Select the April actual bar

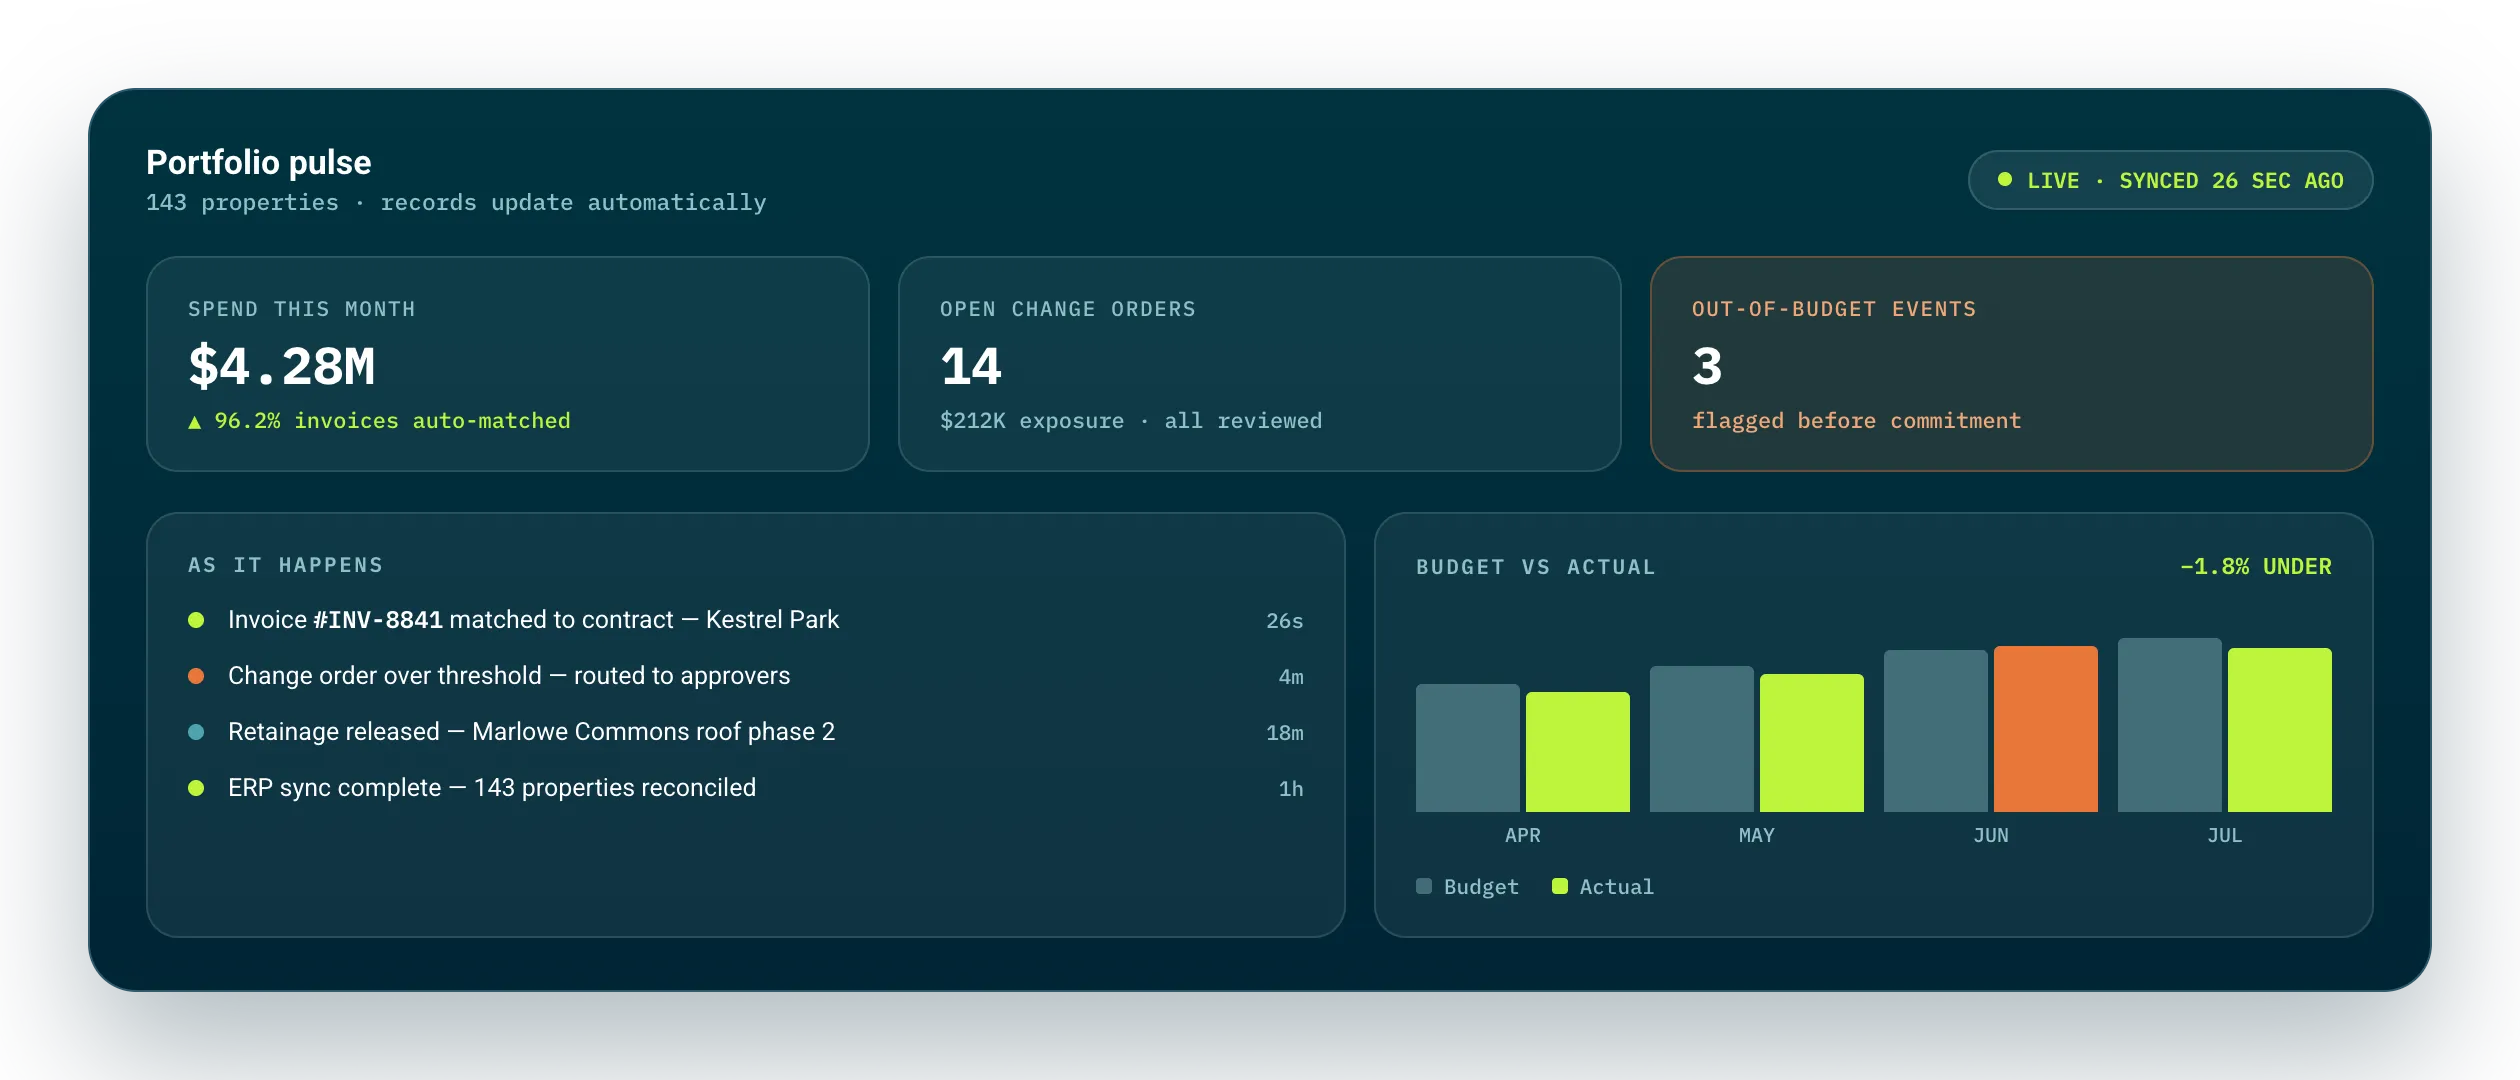[1578, 752]
